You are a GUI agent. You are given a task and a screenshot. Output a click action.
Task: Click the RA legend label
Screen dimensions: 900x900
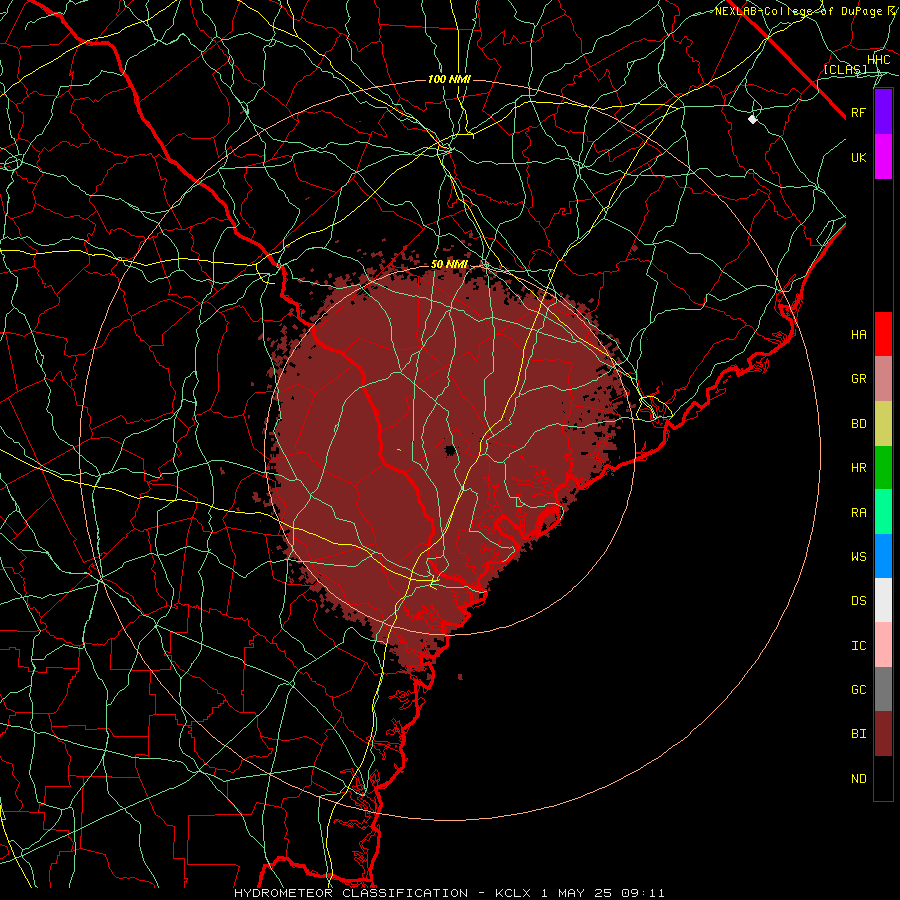[x=859, y=513]
